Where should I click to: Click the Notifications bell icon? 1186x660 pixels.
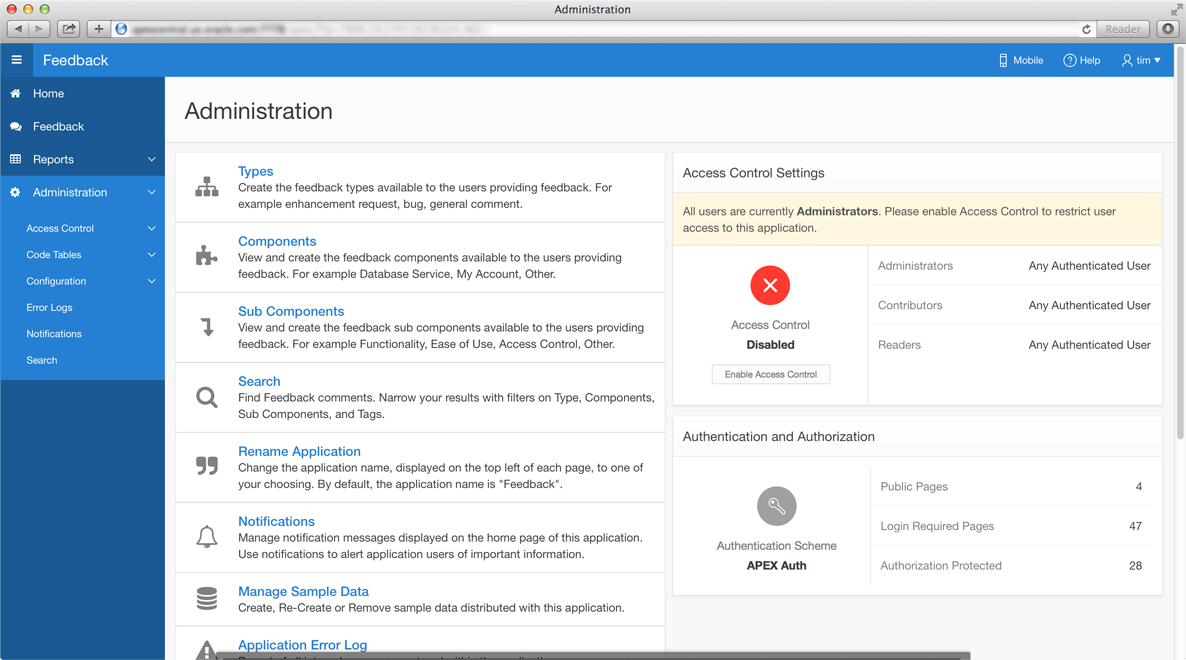pyautogui.click(x=207, y=537)
